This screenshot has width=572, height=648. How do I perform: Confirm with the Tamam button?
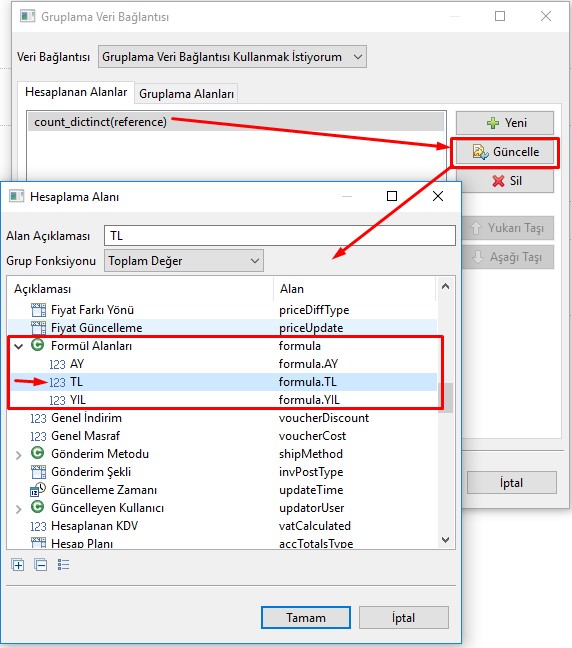coord(306,617)
